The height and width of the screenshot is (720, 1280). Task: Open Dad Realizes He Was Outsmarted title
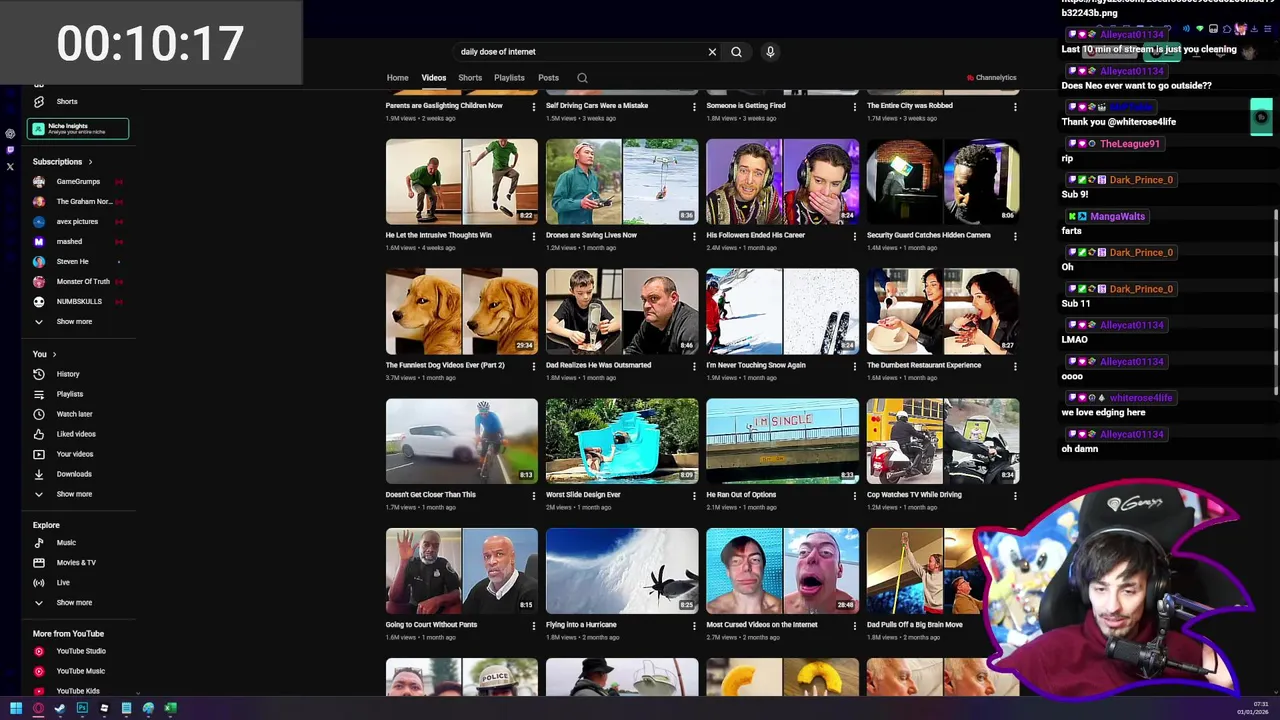click(x=598, y=365)
